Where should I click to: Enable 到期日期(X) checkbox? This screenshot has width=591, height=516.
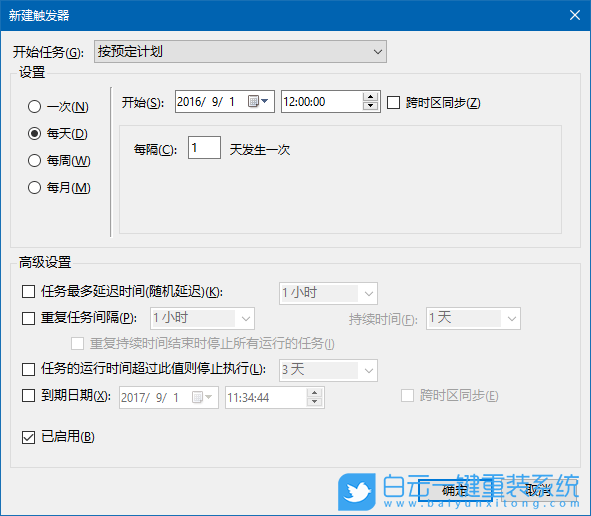tap(29, 396)
